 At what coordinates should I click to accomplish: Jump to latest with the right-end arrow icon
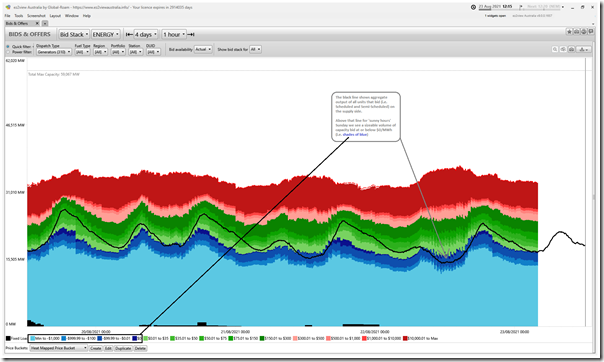(x=191, y=35)
